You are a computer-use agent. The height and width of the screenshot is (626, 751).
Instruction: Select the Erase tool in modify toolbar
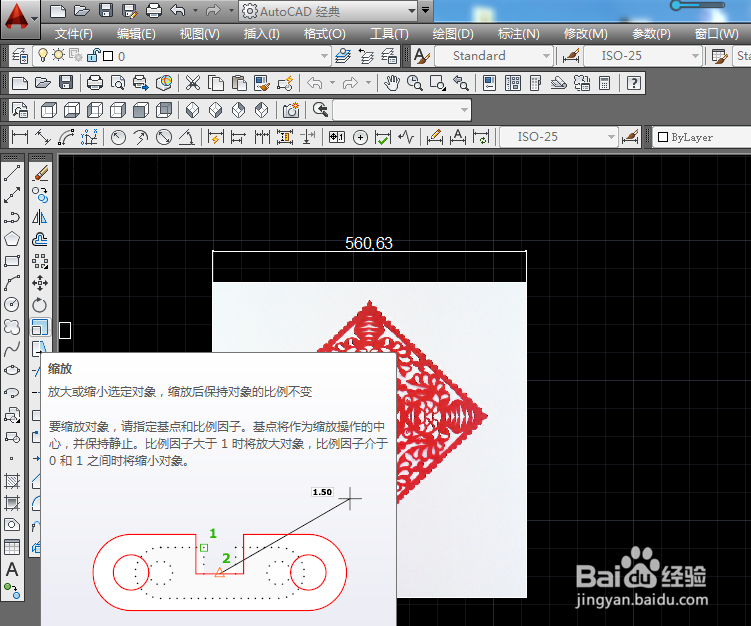click(40, 173)
